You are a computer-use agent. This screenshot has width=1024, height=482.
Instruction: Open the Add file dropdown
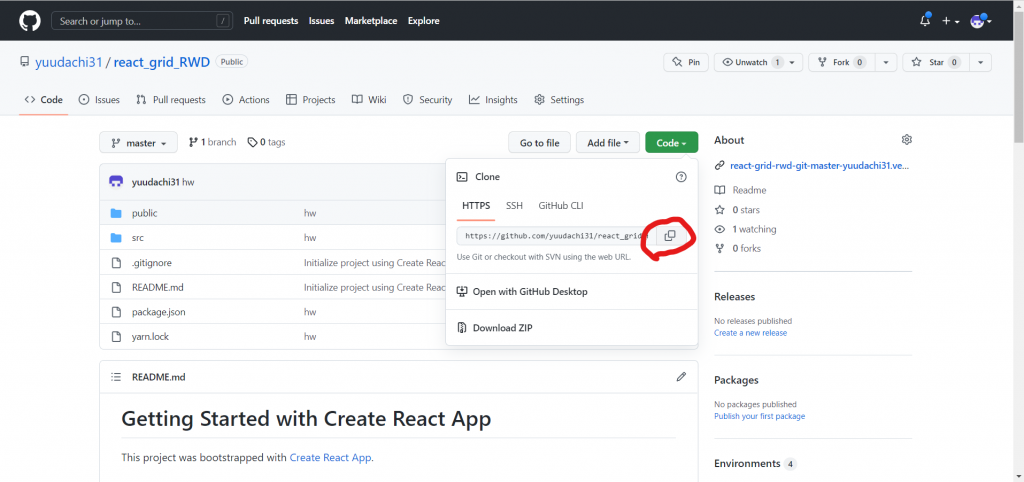tap(608, 142)
